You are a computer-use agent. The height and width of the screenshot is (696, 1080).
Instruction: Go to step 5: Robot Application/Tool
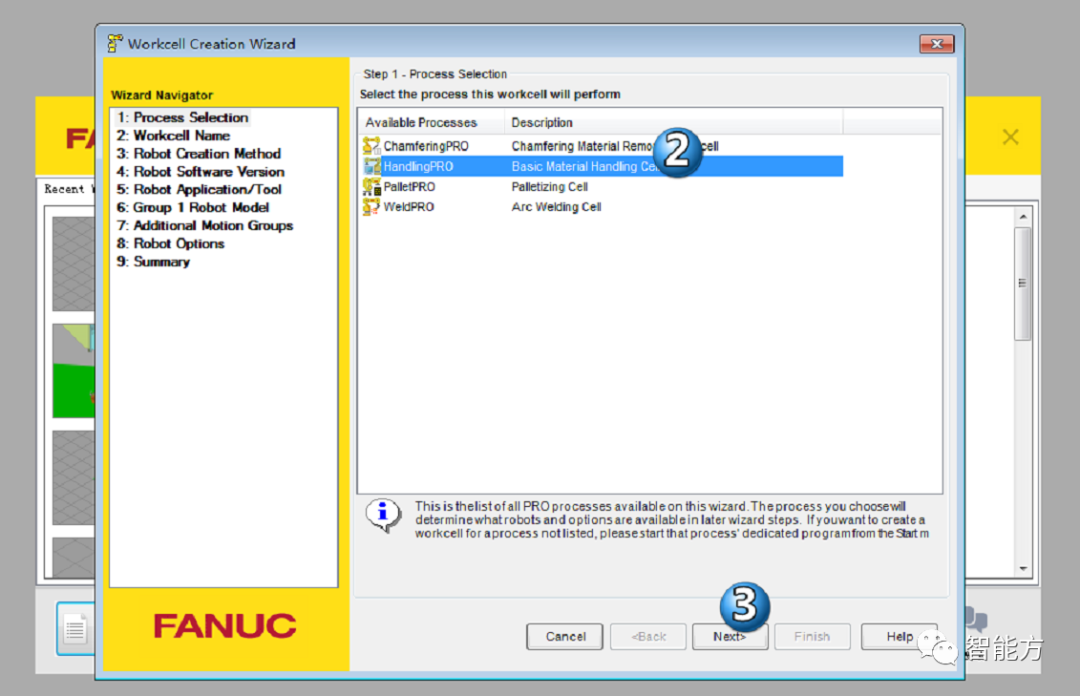coord(199,190)
